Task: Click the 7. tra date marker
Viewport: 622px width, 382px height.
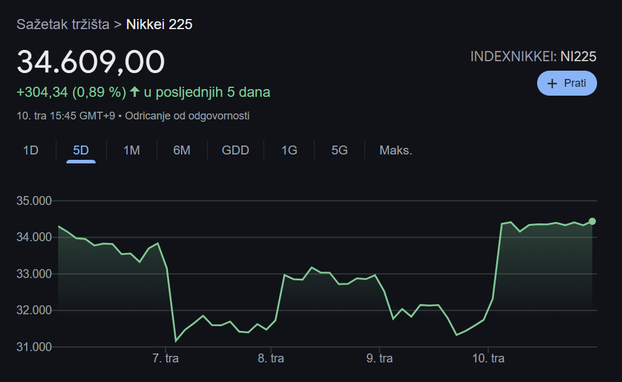Action: tap(165, 359)
